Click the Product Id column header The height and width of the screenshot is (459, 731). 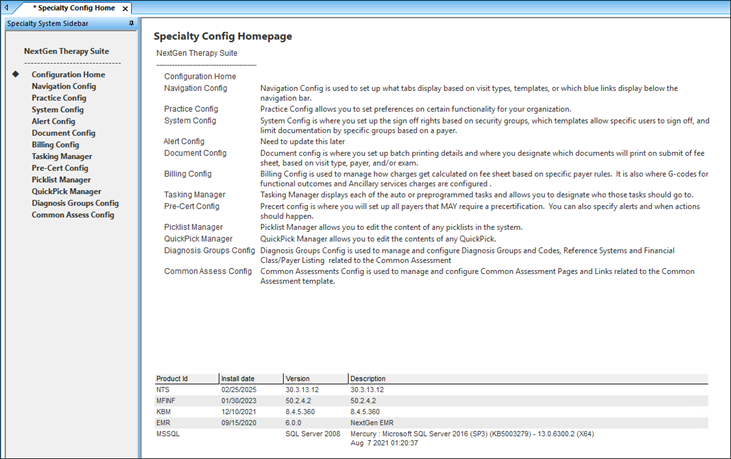186,378
